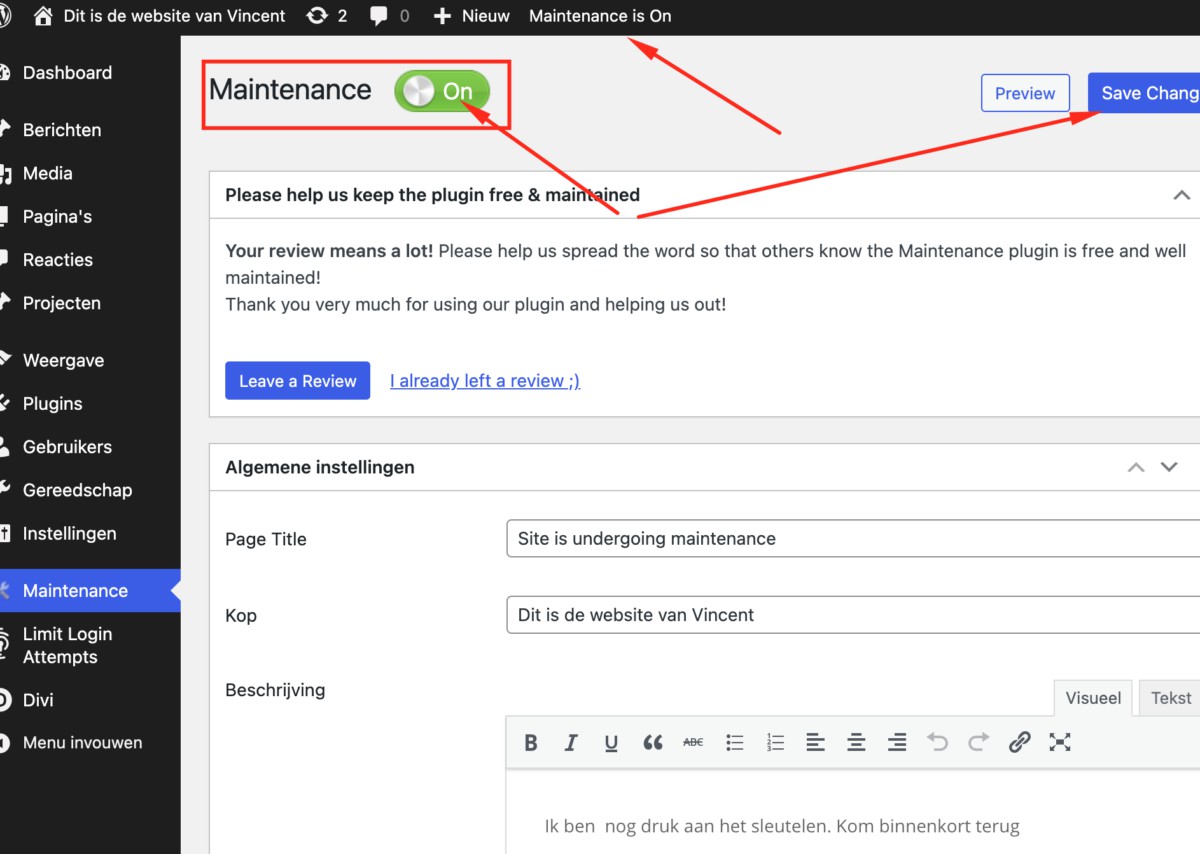This screenshot has height=854, width=1200.
Task: Click the Bold formatting icon
Action: coord(531,742)
